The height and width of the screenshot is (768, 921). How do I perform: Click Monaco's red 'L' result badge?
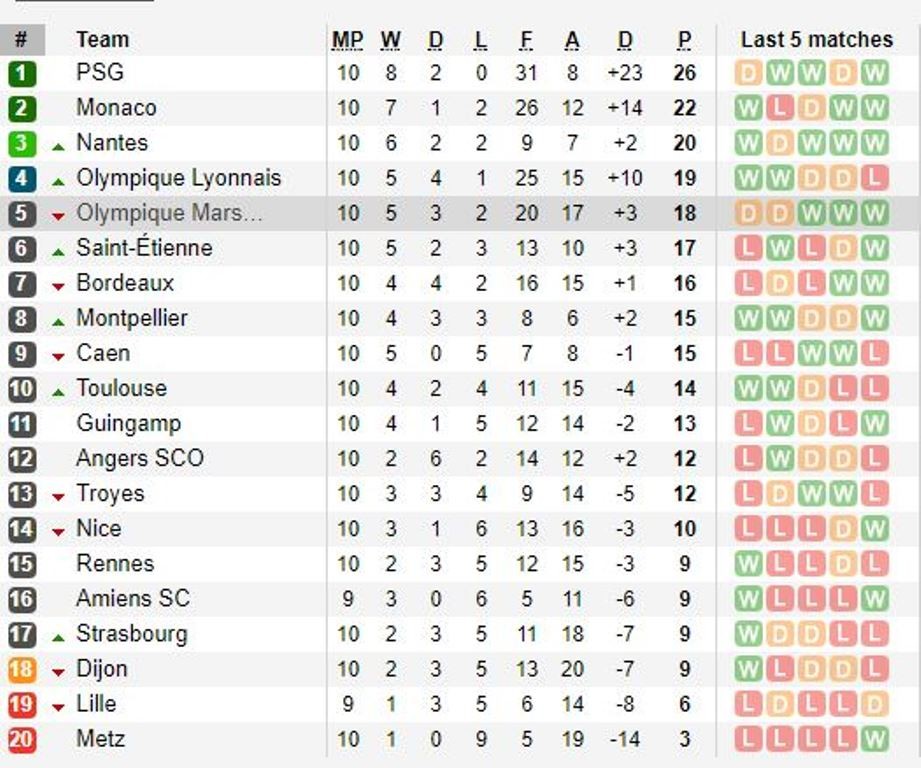coord(779,108)
